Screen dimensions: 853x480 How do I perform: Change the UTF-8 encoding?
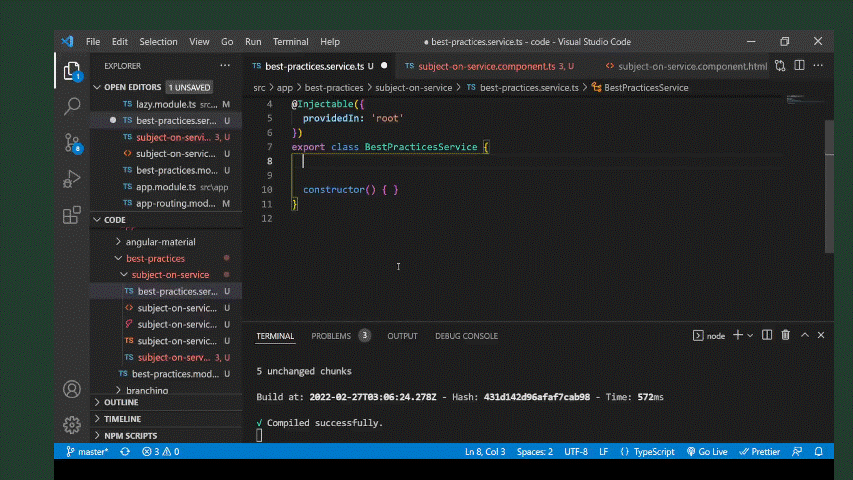click(576, 452)
